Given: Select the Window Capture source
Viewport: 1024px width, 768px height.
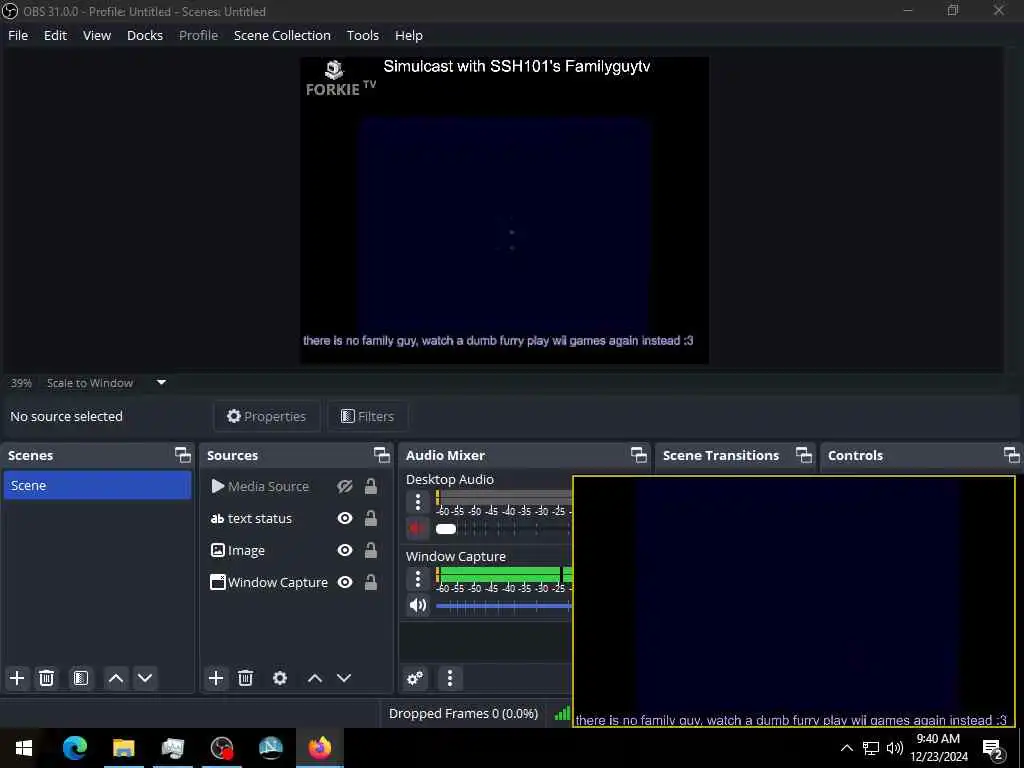Looking at the screenshot, I should [277, 583].
